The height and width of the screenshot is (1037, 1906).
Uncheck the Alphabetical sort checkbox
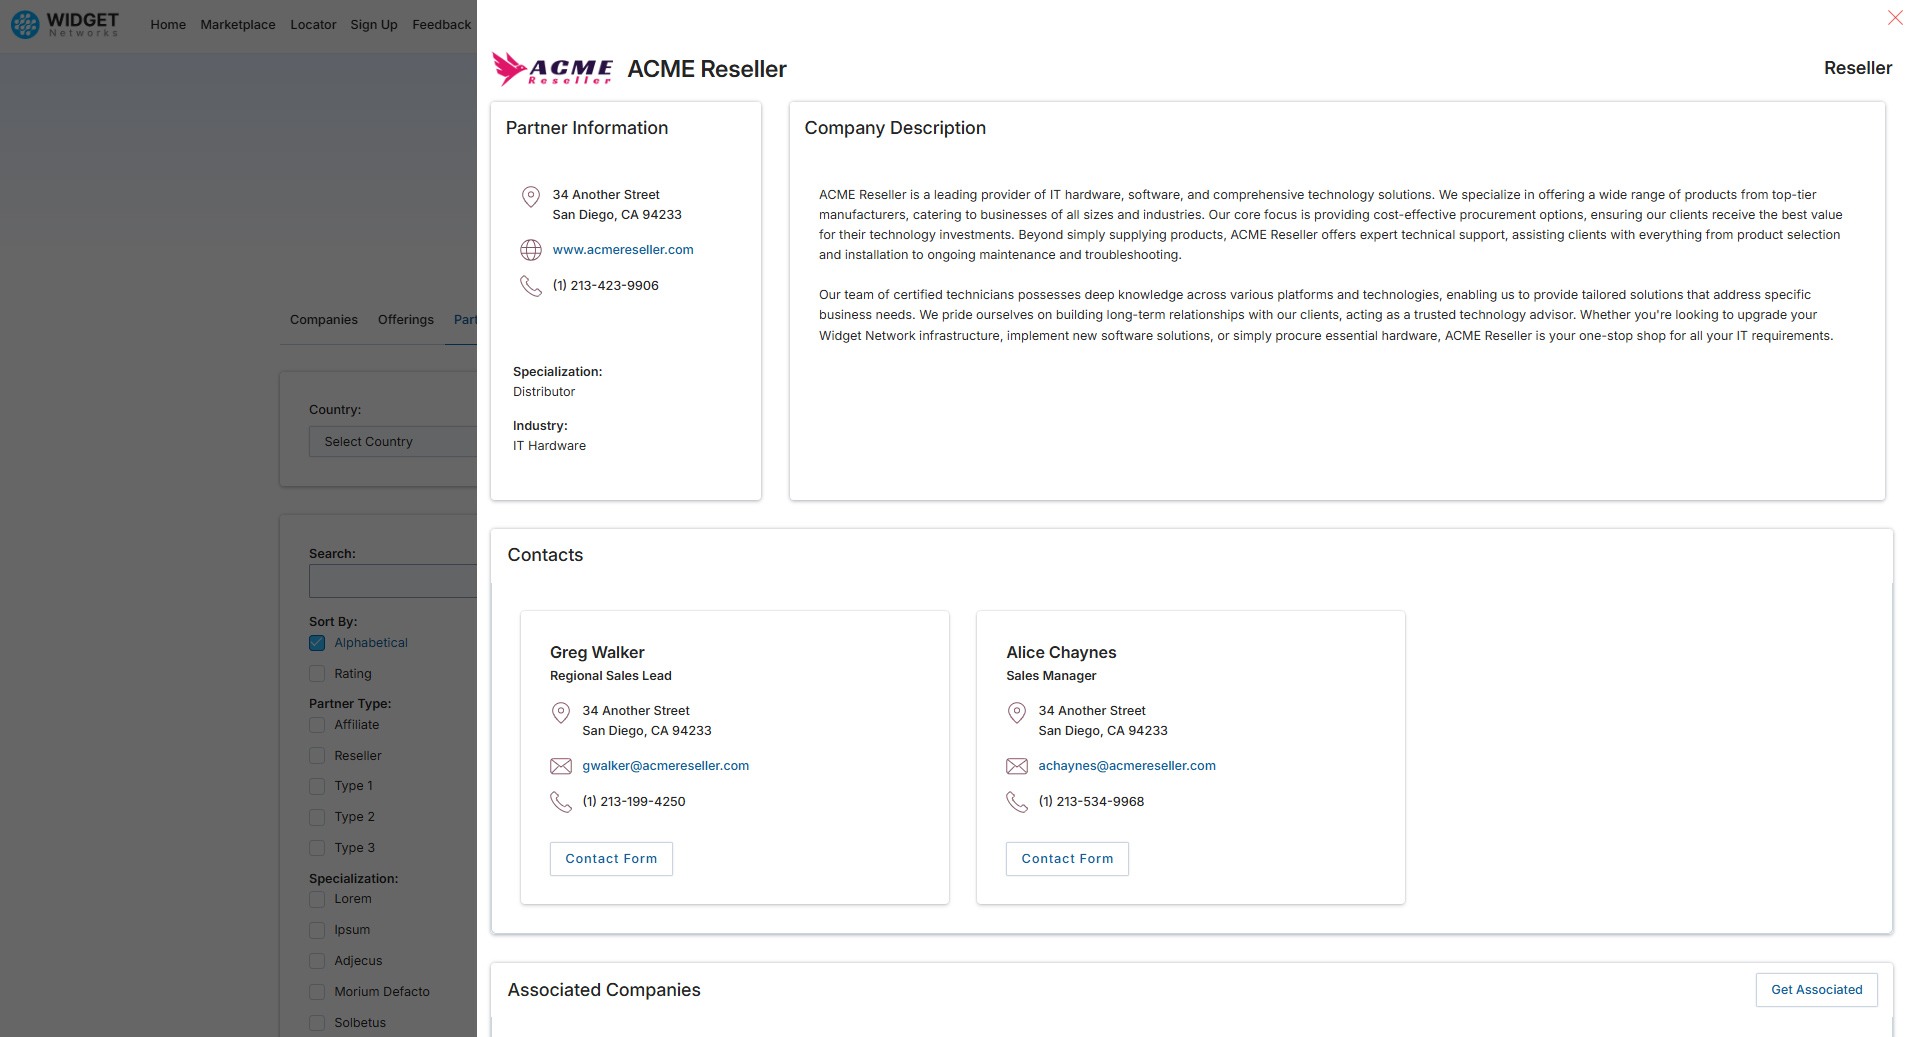pyautogui.click(x=317, y=643)
